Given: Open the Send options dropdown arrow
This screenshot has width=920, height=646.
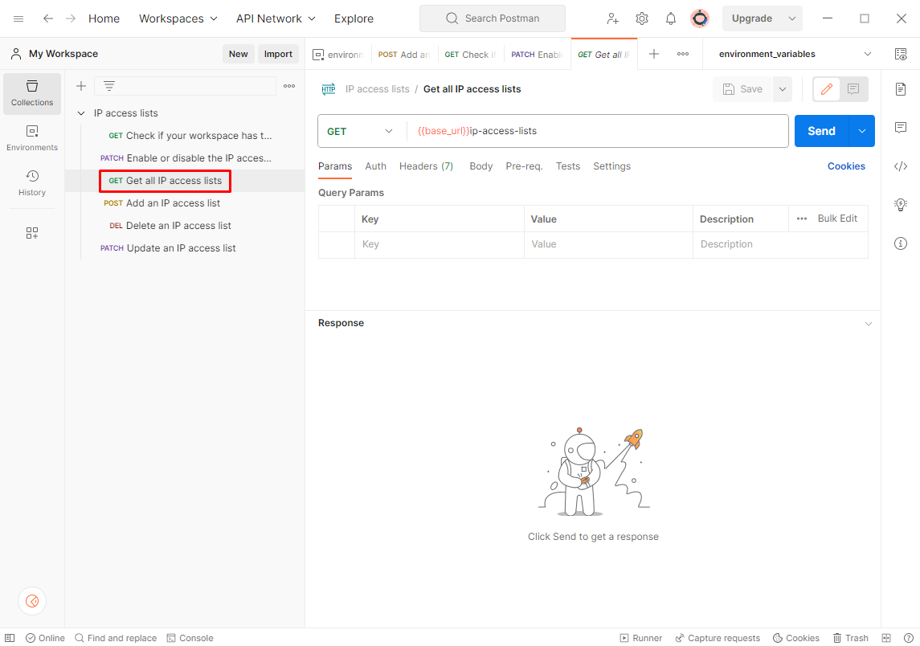Looking at the screenshot, I should (x=862, y=131).
